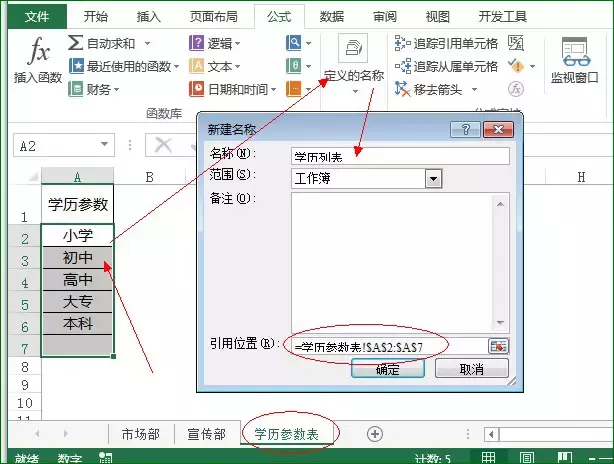Add a new sheet with the plus icon
The height and width of the screenshot is (464, 614).
(375, 434)
